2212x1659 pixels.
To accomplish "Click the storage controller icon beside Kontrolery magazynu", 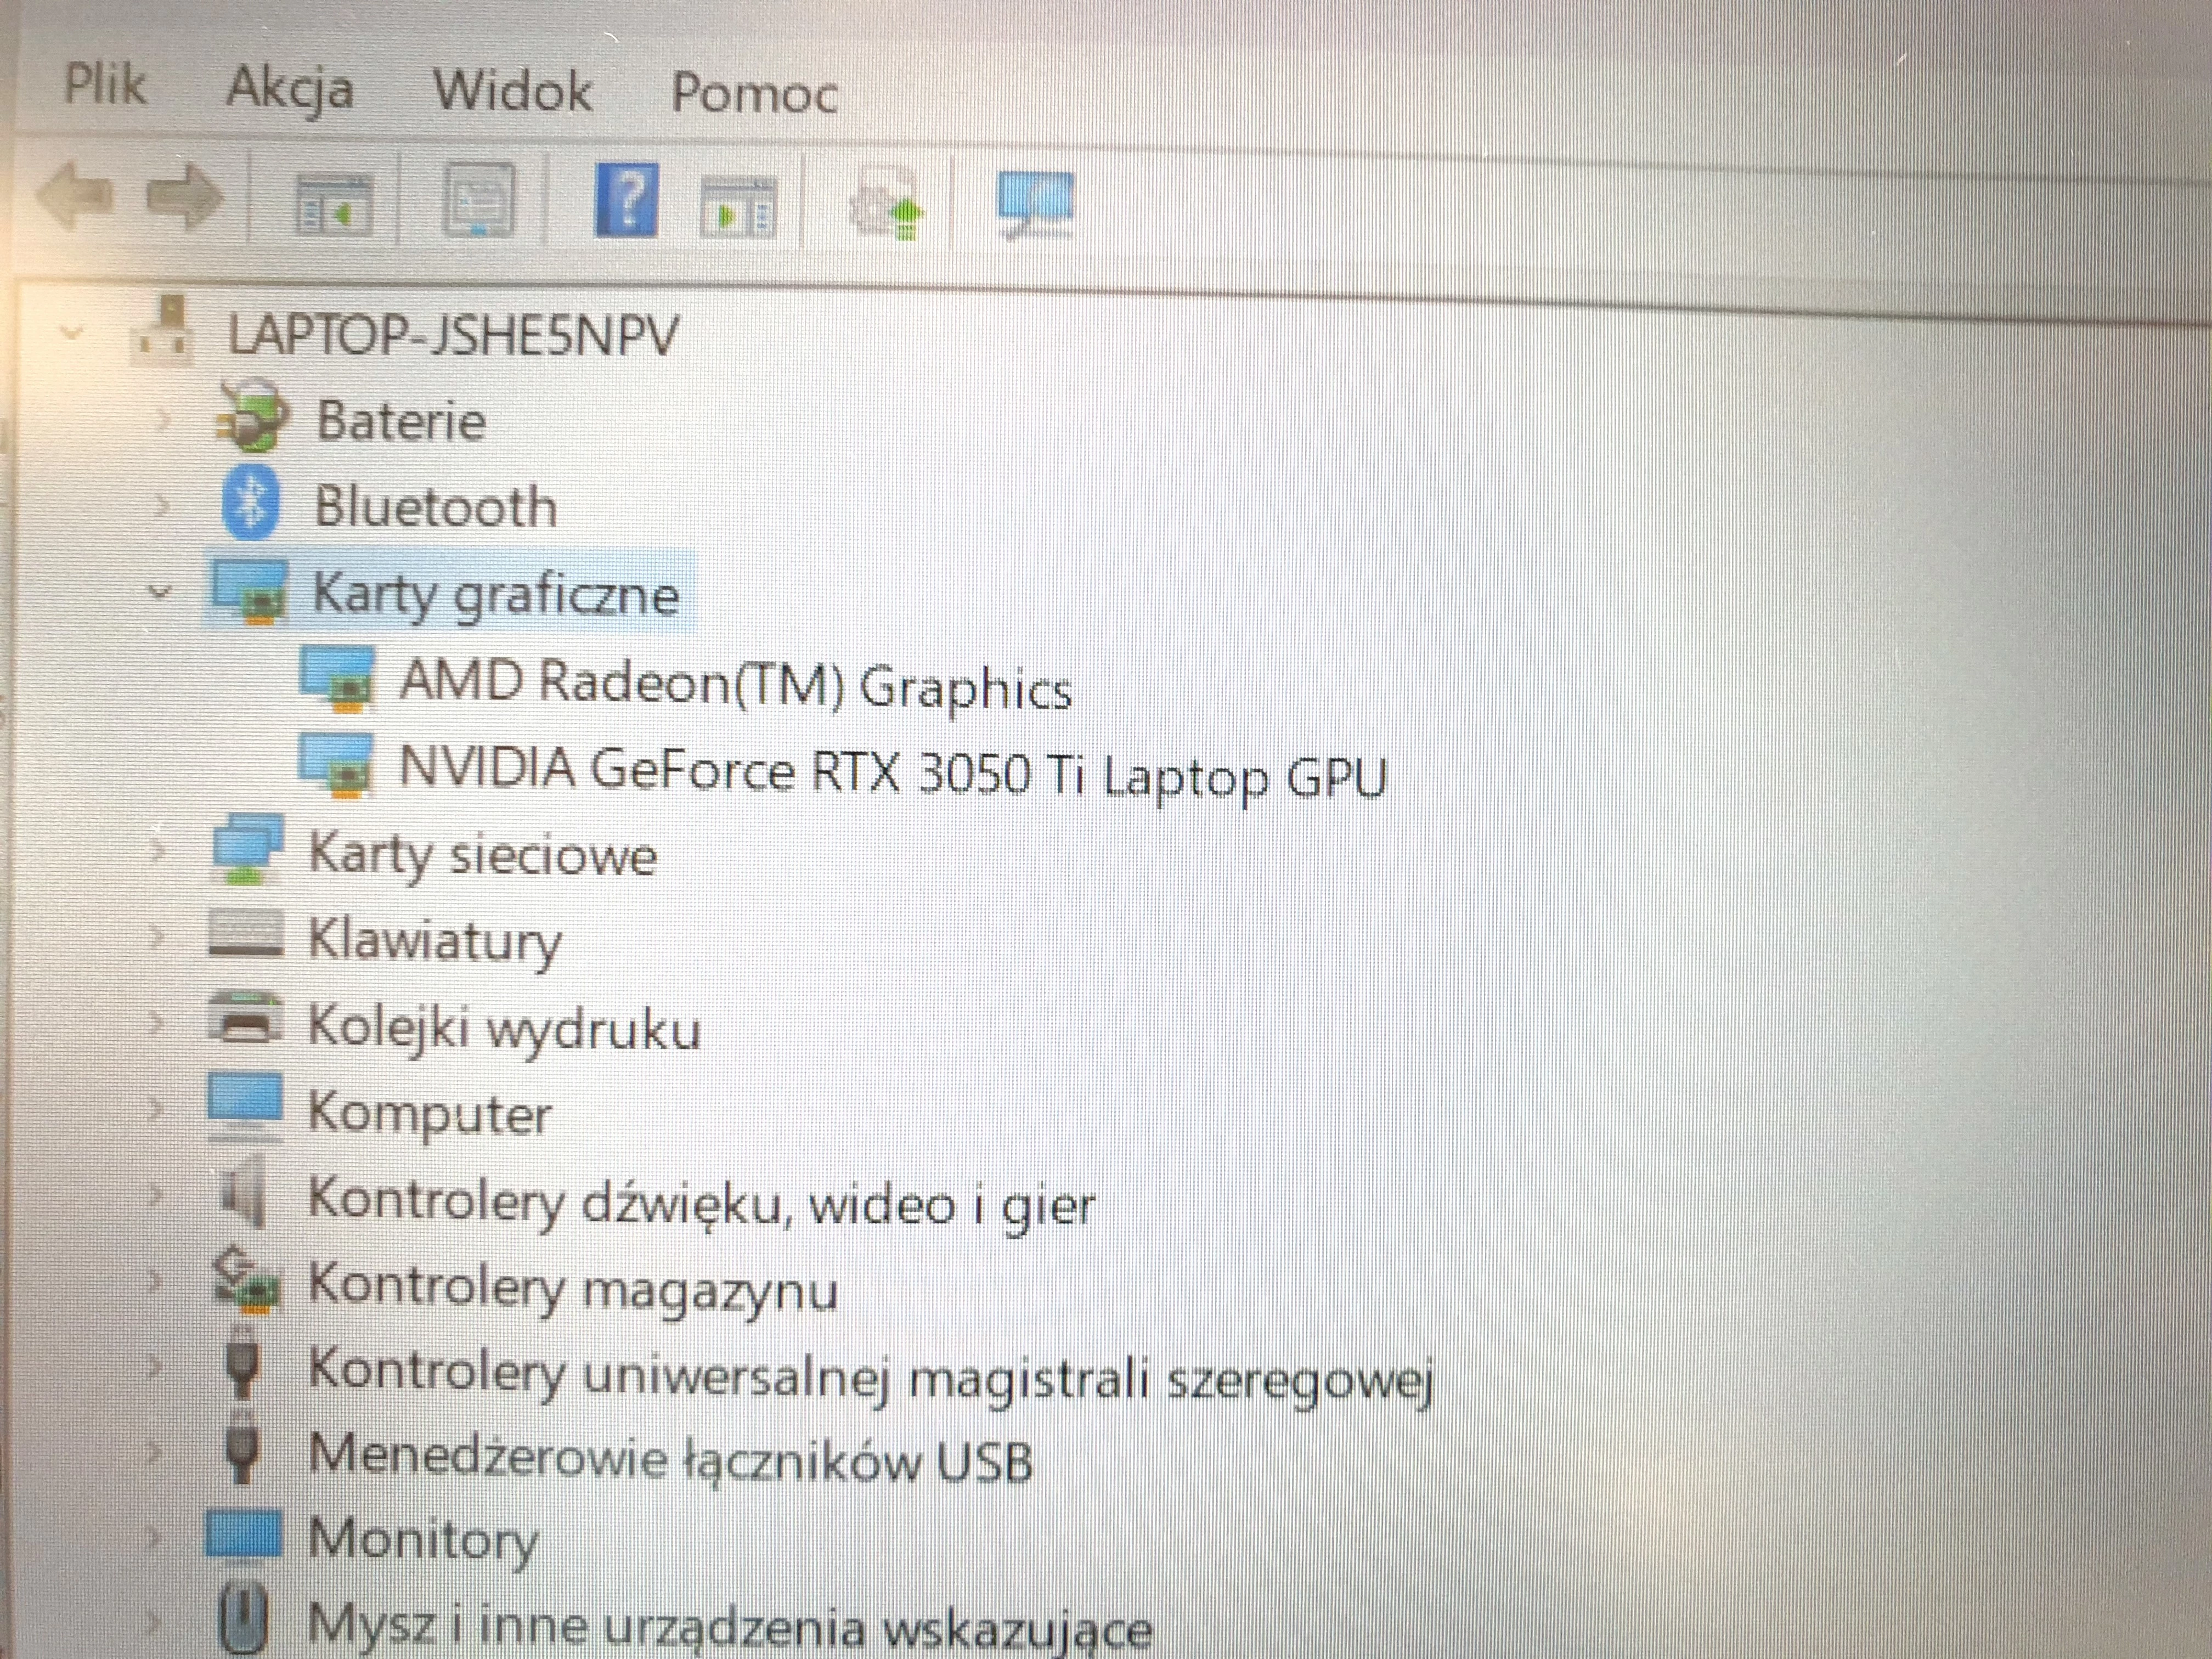I will [247, 1280].
